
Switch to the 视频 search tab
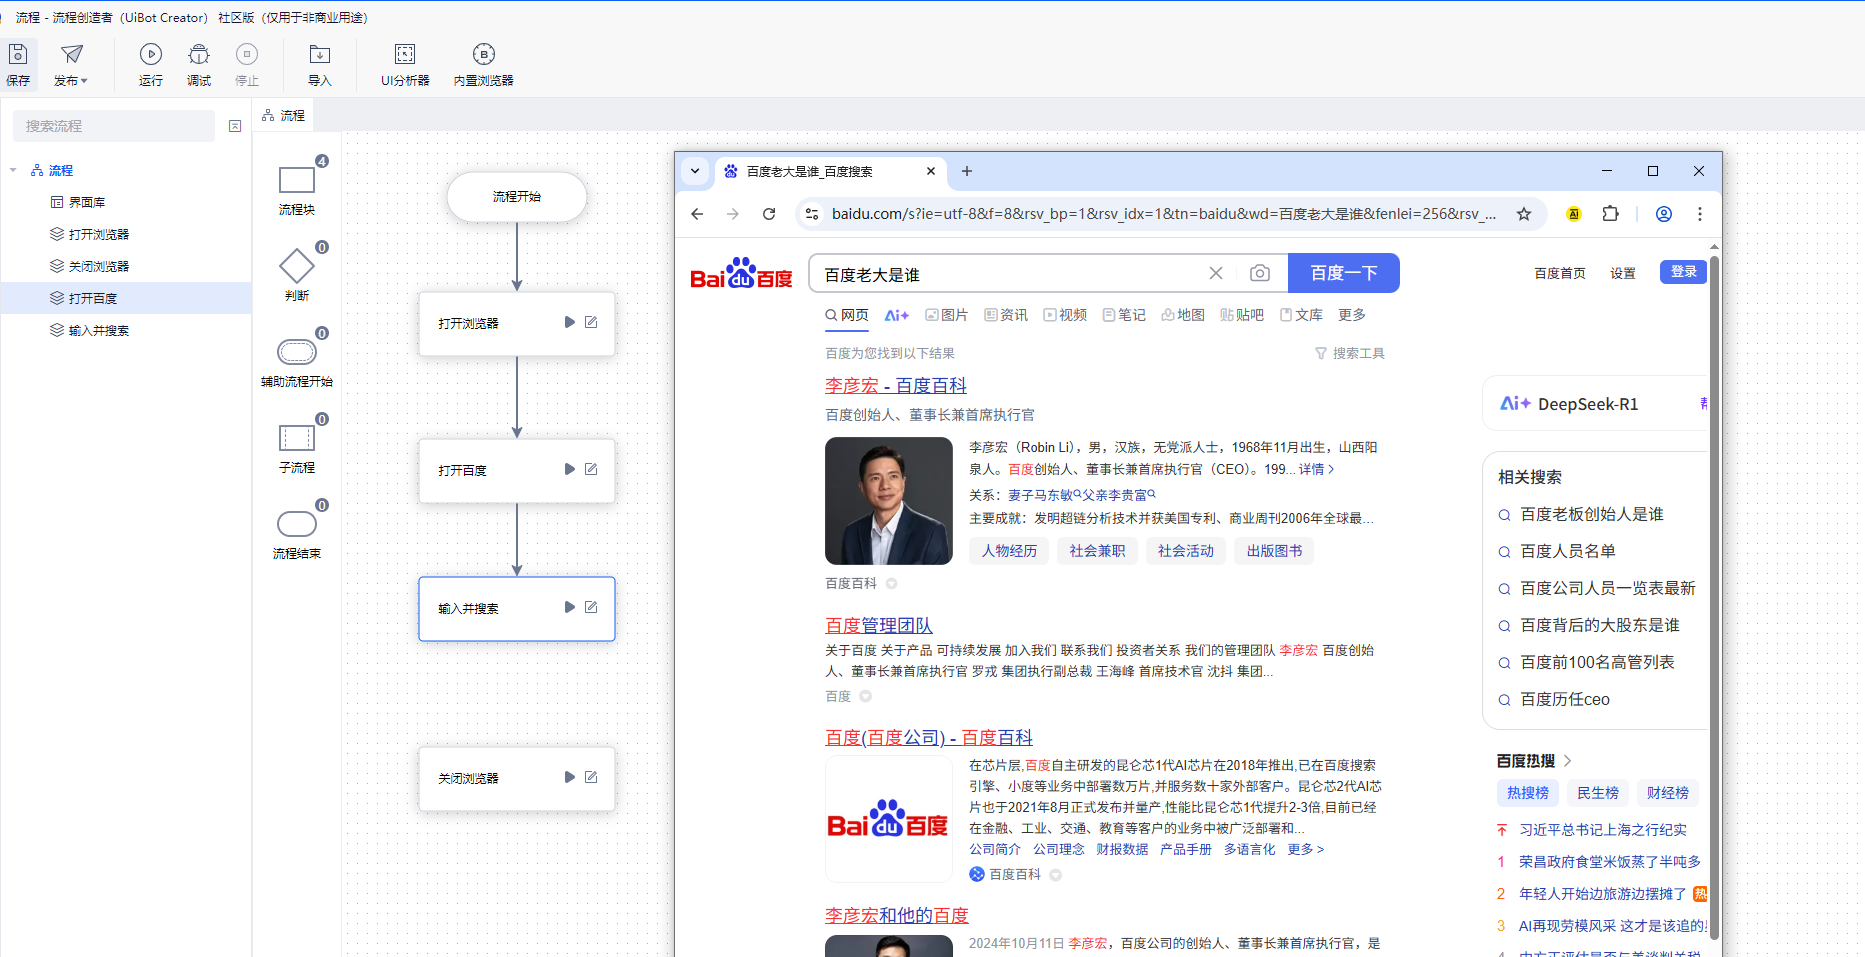pyautogui.click(x=1065, y=315)
